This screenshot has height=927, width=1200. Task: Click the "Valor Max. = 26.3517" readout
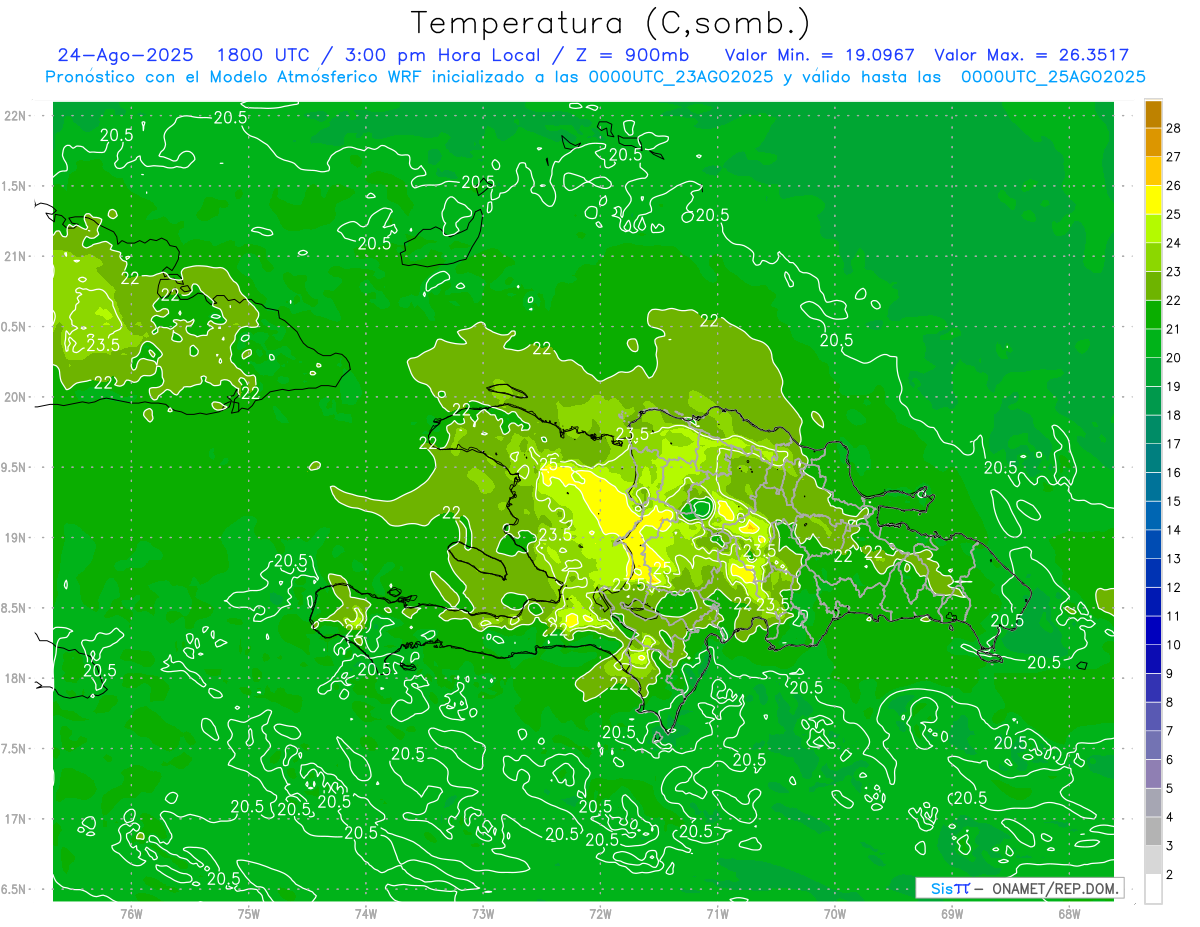pyautogui.click(x=1031, y=55)
